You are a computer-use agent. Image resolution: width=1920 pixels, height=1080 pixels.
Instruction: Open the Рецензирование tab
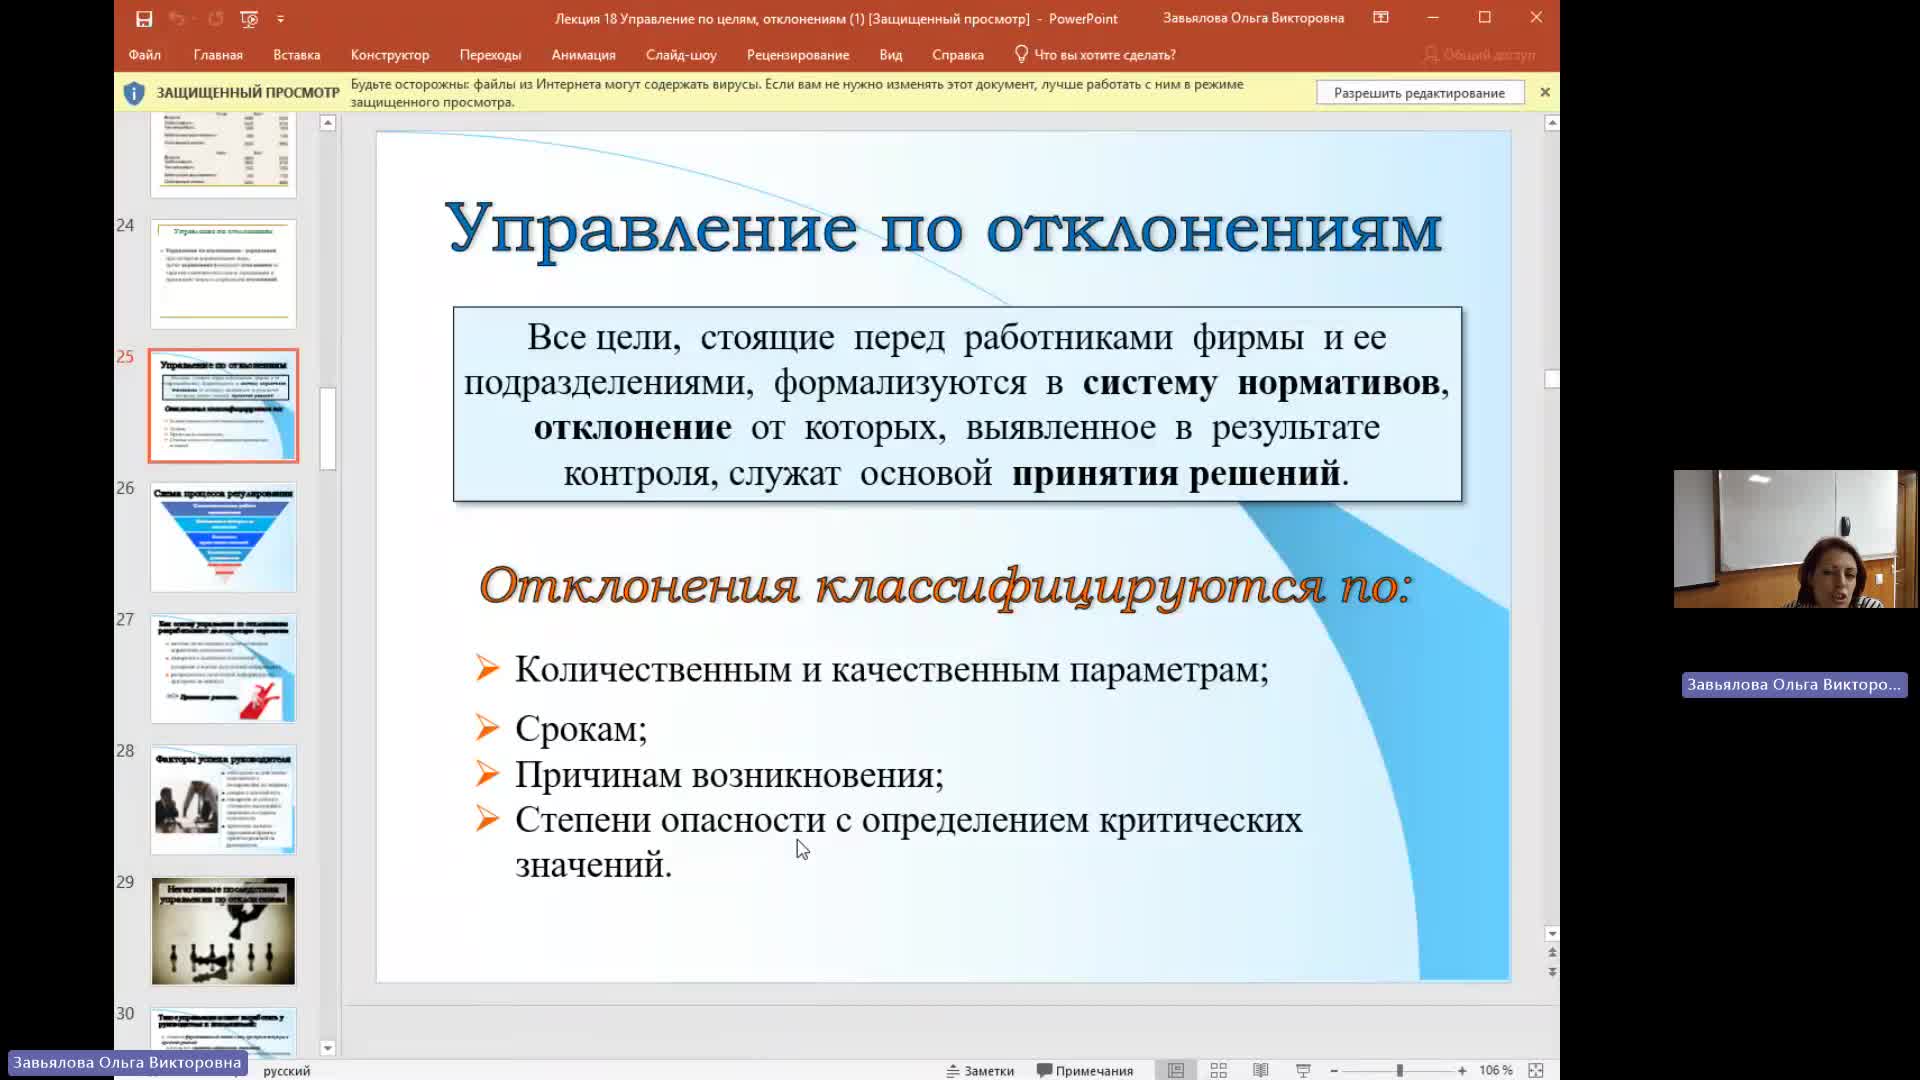[798, 55]
